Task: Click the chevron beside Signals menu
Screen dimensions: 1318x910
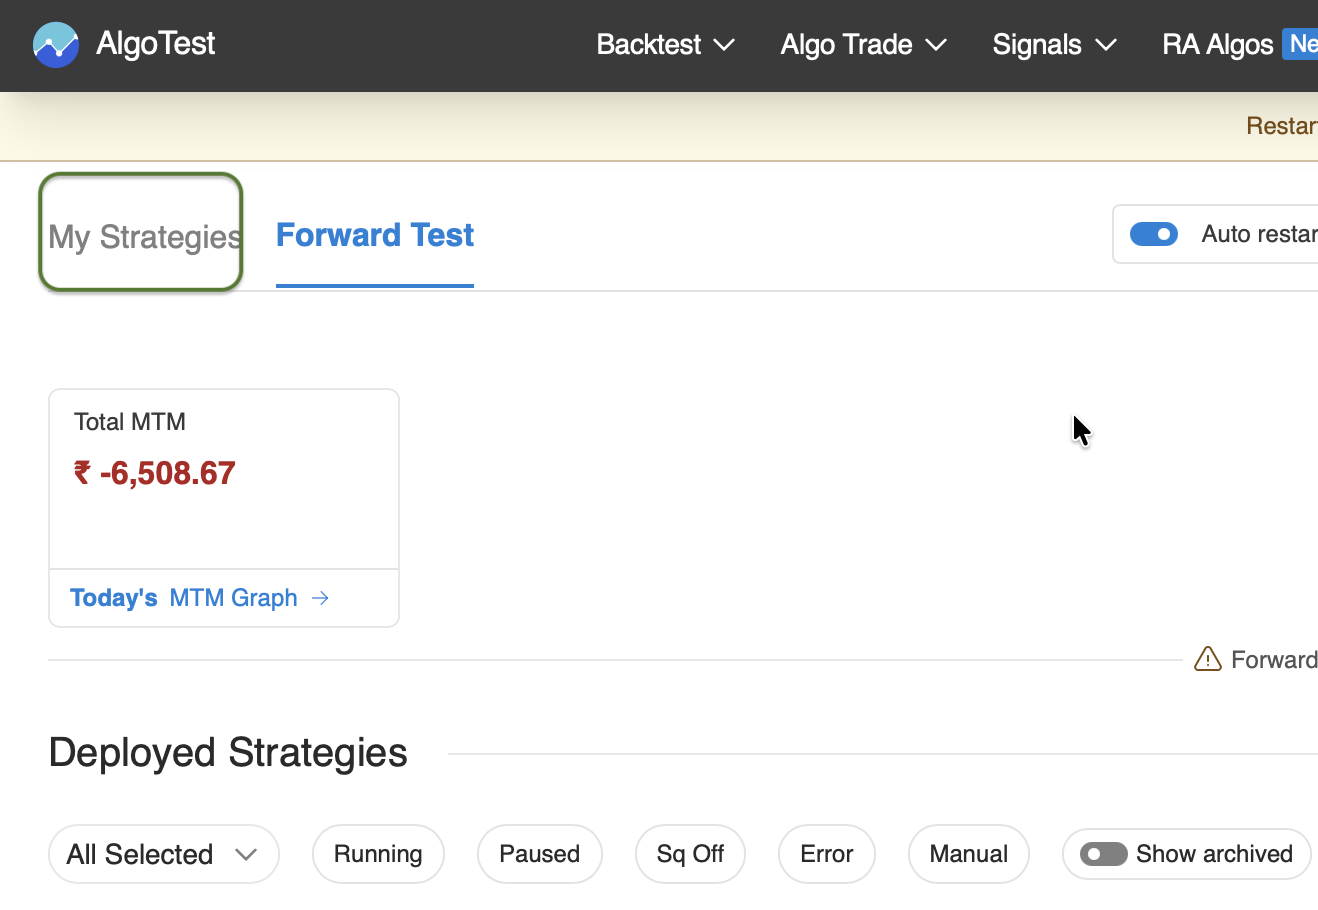Action: click(1105, 44)
